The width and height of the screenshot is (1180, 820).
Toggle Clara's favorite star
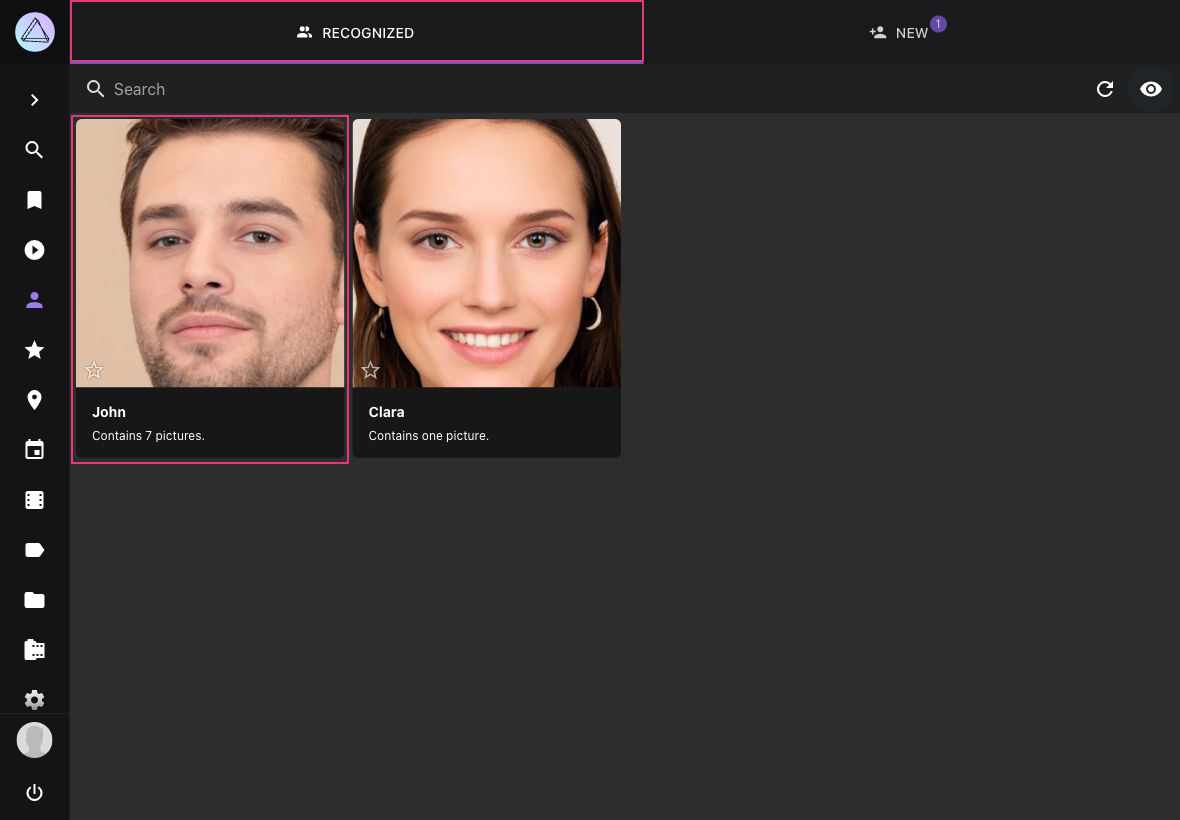coord(370,370)
